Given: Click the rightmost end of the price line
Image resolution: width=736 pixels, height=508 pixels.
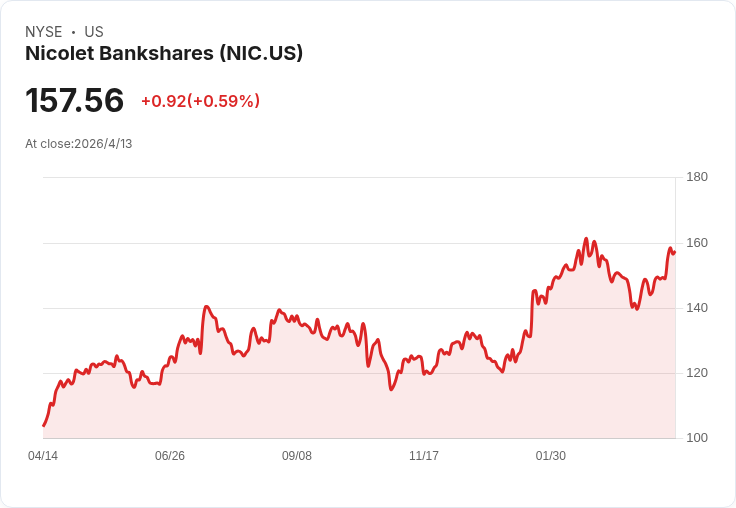Looking at the screenshot, I should 674,252.
